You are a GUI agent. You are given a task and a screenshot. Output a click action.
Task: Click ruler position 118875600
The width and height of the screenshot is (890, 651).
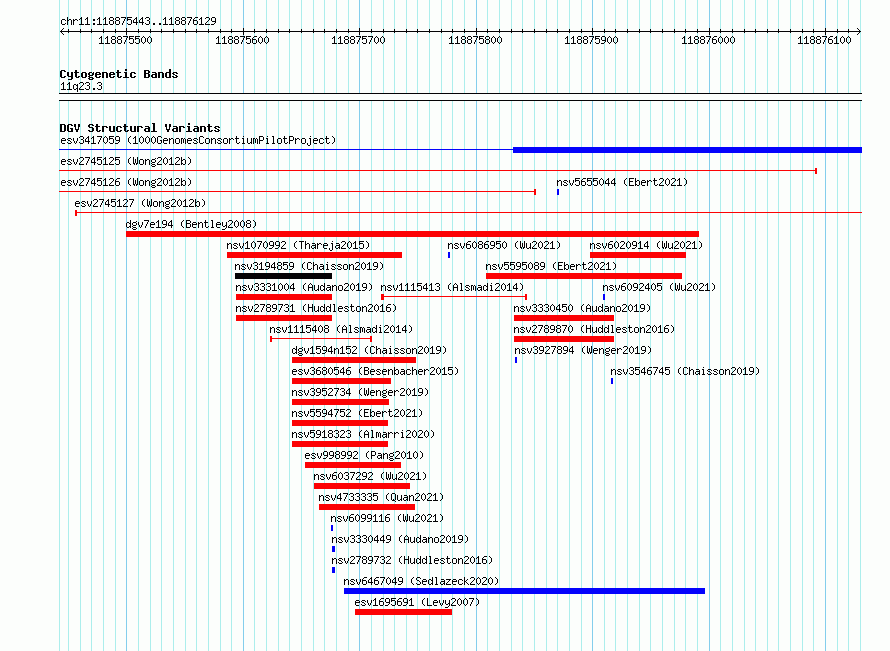242,40
